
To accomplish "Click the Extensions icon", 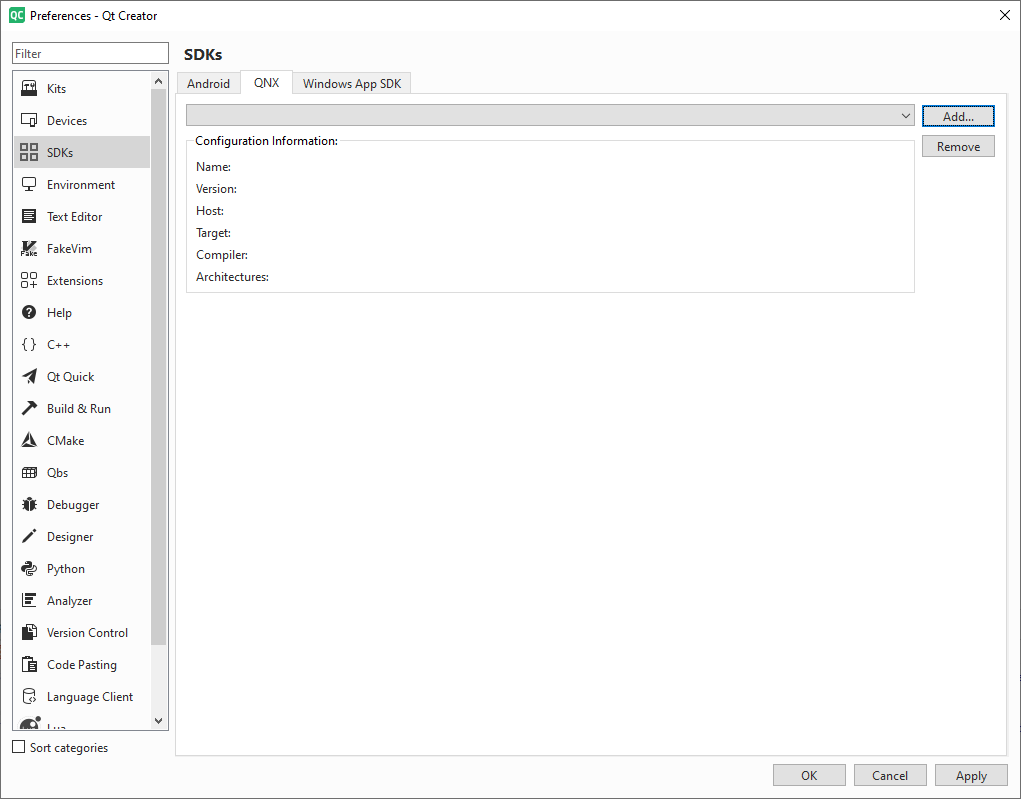I will [29, 280].
